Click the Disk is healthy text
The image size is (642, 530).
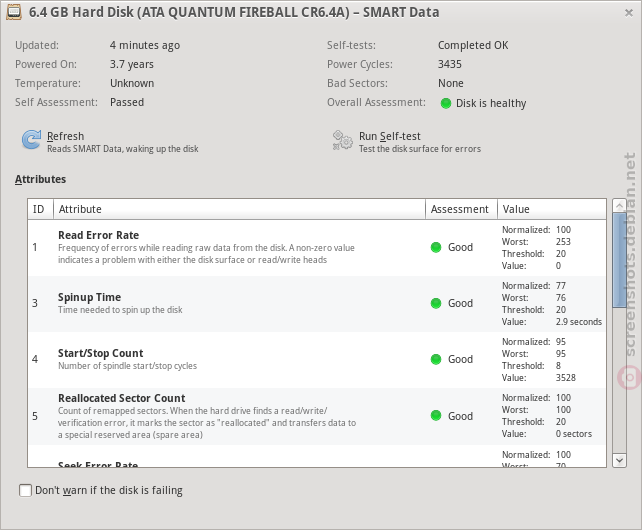[491, 103]
